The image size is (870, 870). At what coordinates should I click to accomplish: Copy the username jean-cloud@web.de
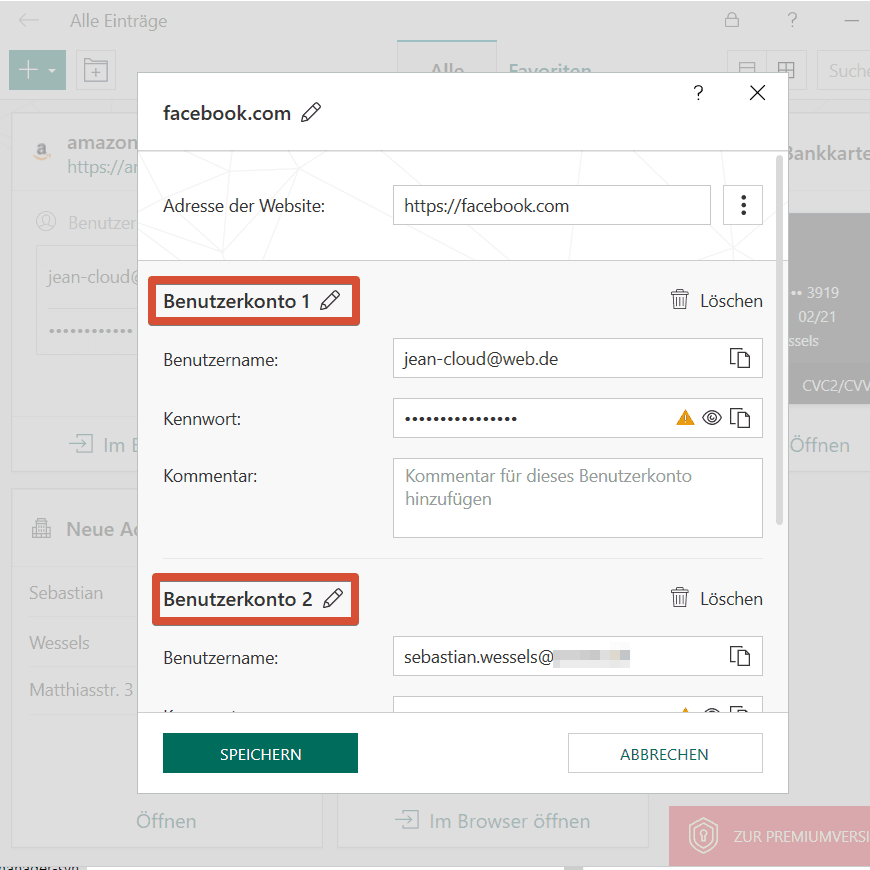click(740, 358)
